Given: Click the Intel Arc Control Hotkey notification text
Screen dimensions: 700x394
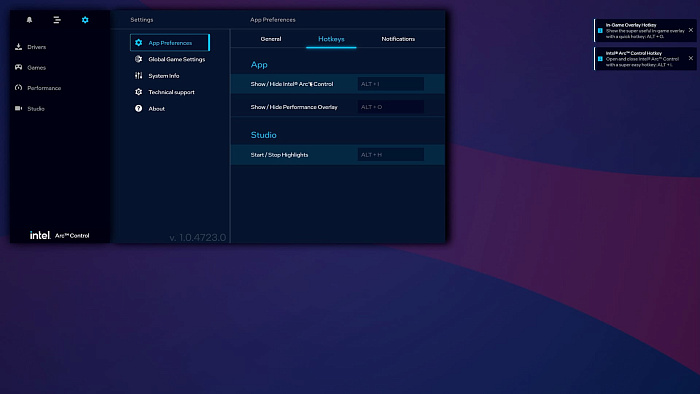Looking at the screenshot, I should [x=642, y=59].
